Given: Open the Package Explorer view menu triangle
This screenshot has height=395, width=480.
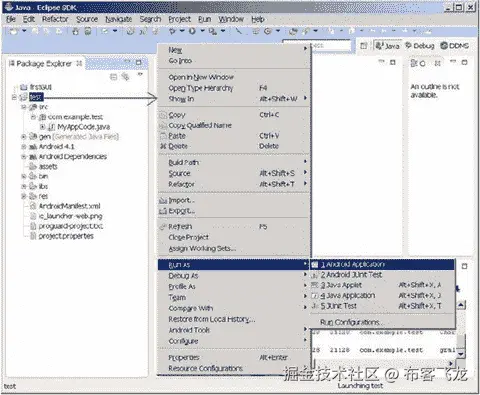Looking at the screenshot, I should point(140,74).
